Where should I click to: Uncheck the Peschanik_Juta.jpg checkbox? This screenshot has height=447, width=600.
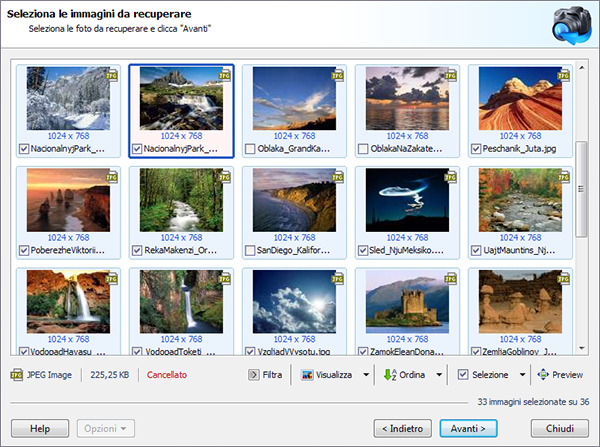[x=476, y=148]
